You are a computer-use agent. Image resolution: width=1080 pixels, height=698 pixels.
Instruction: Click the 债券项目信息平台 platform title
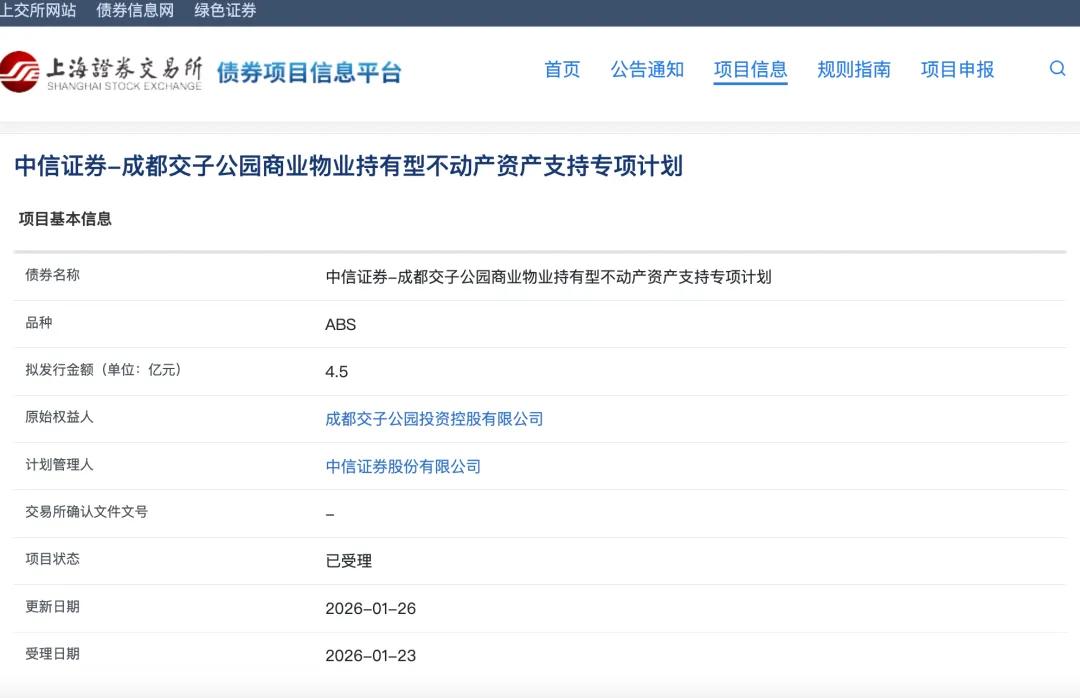[309, 72]
